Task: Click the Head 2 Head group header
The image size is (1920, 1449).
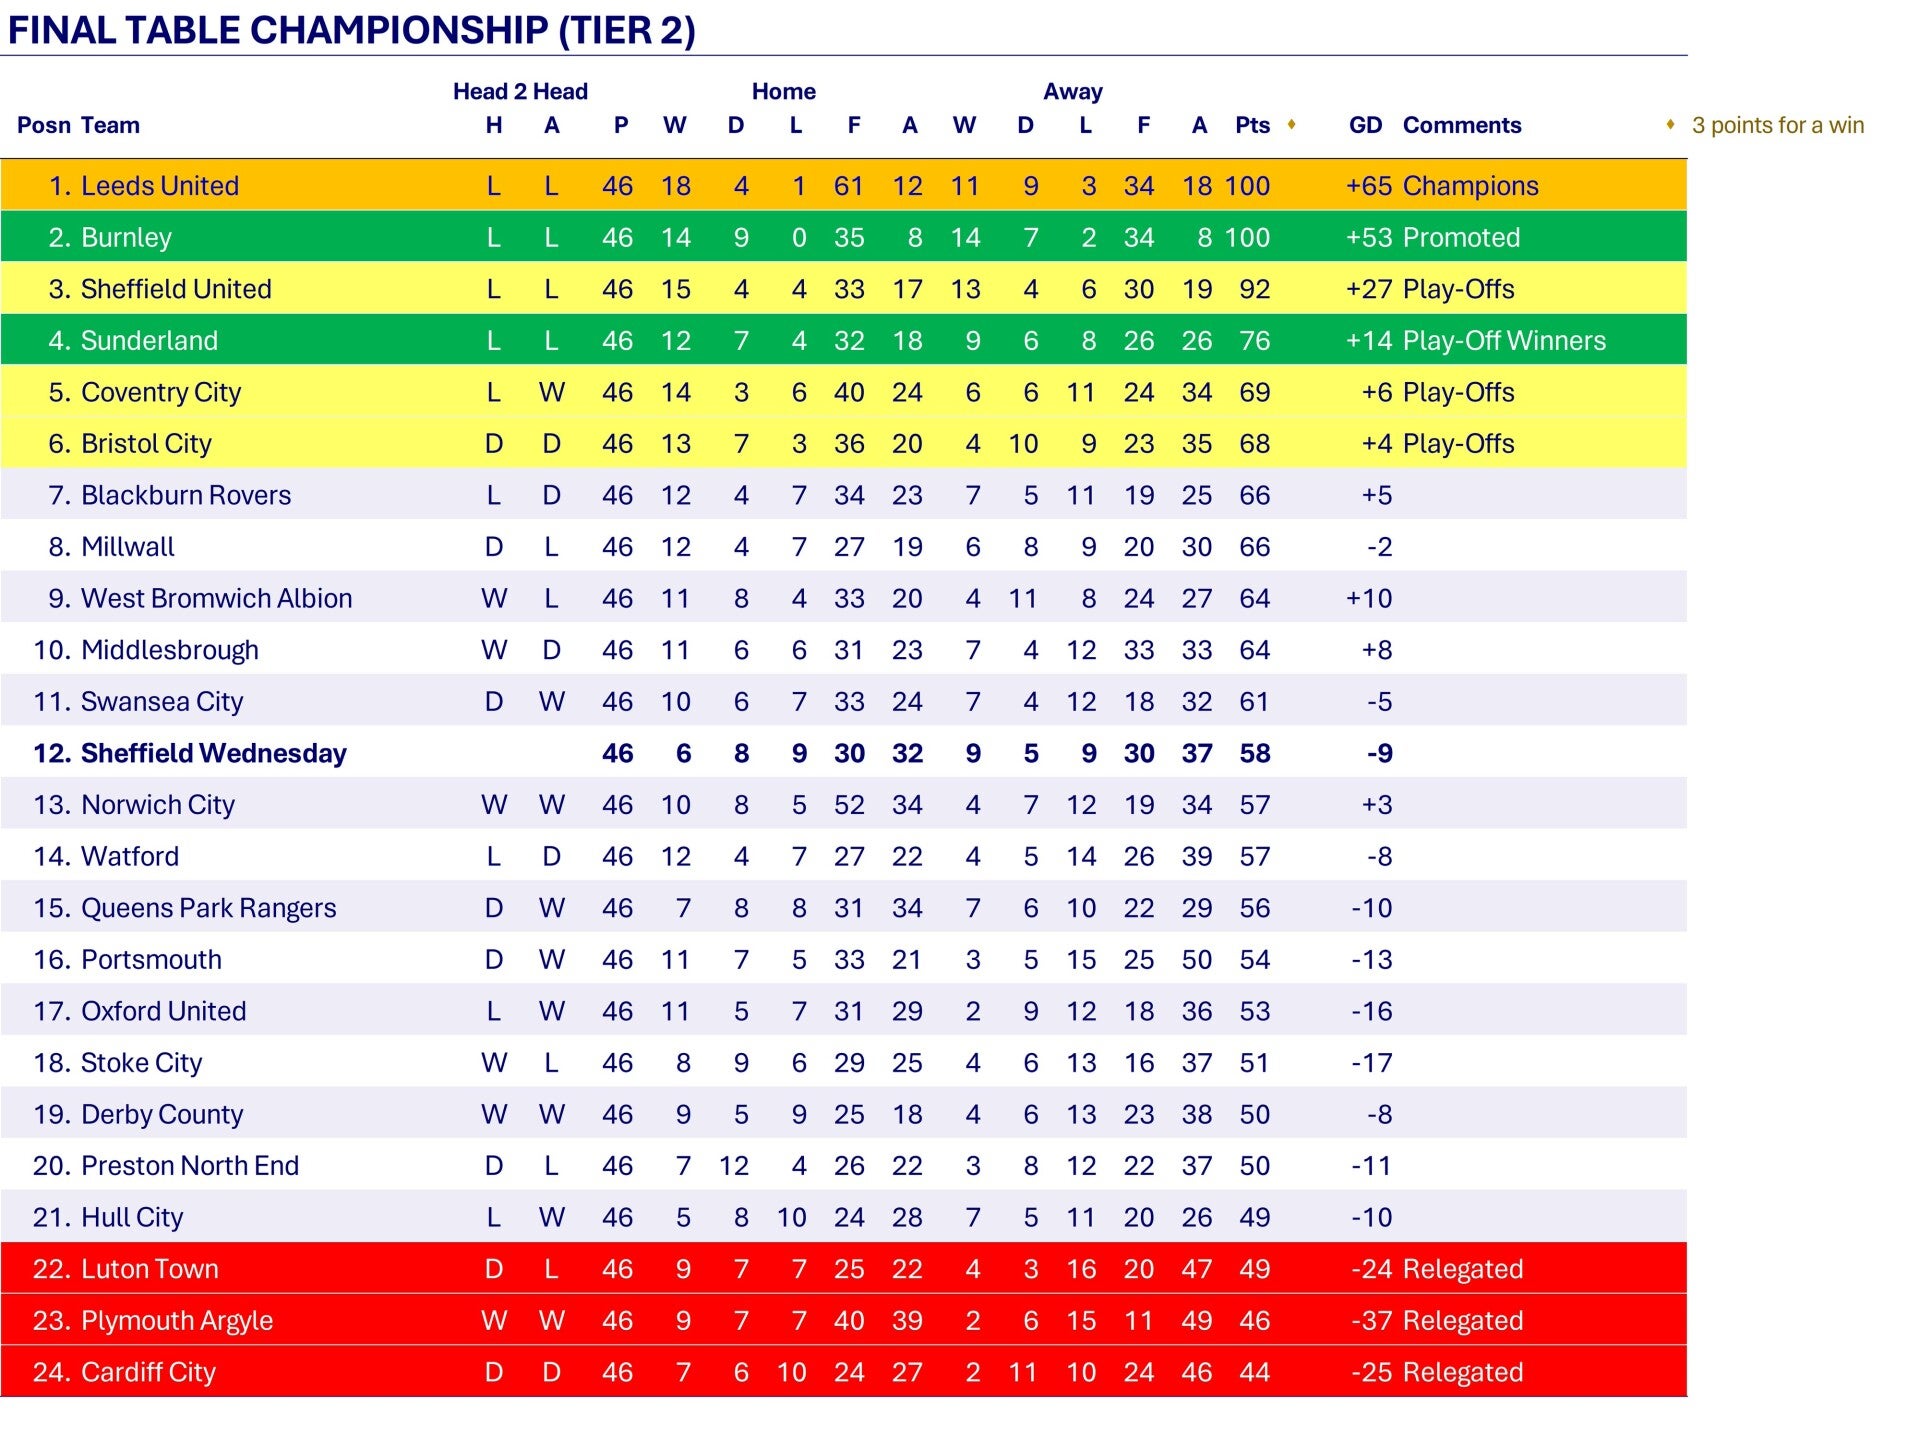Action: pyautogui.click(x=520, y=92)
